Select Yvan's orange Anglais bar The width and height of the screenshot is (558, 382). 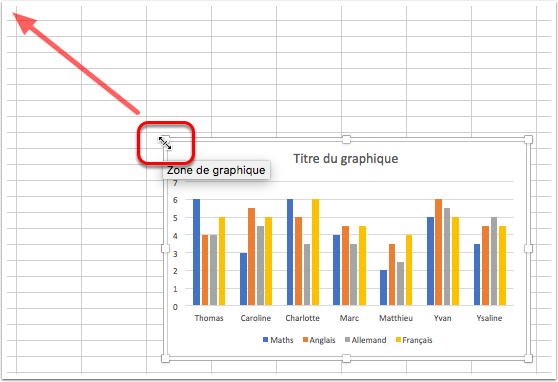click(438, 252)
